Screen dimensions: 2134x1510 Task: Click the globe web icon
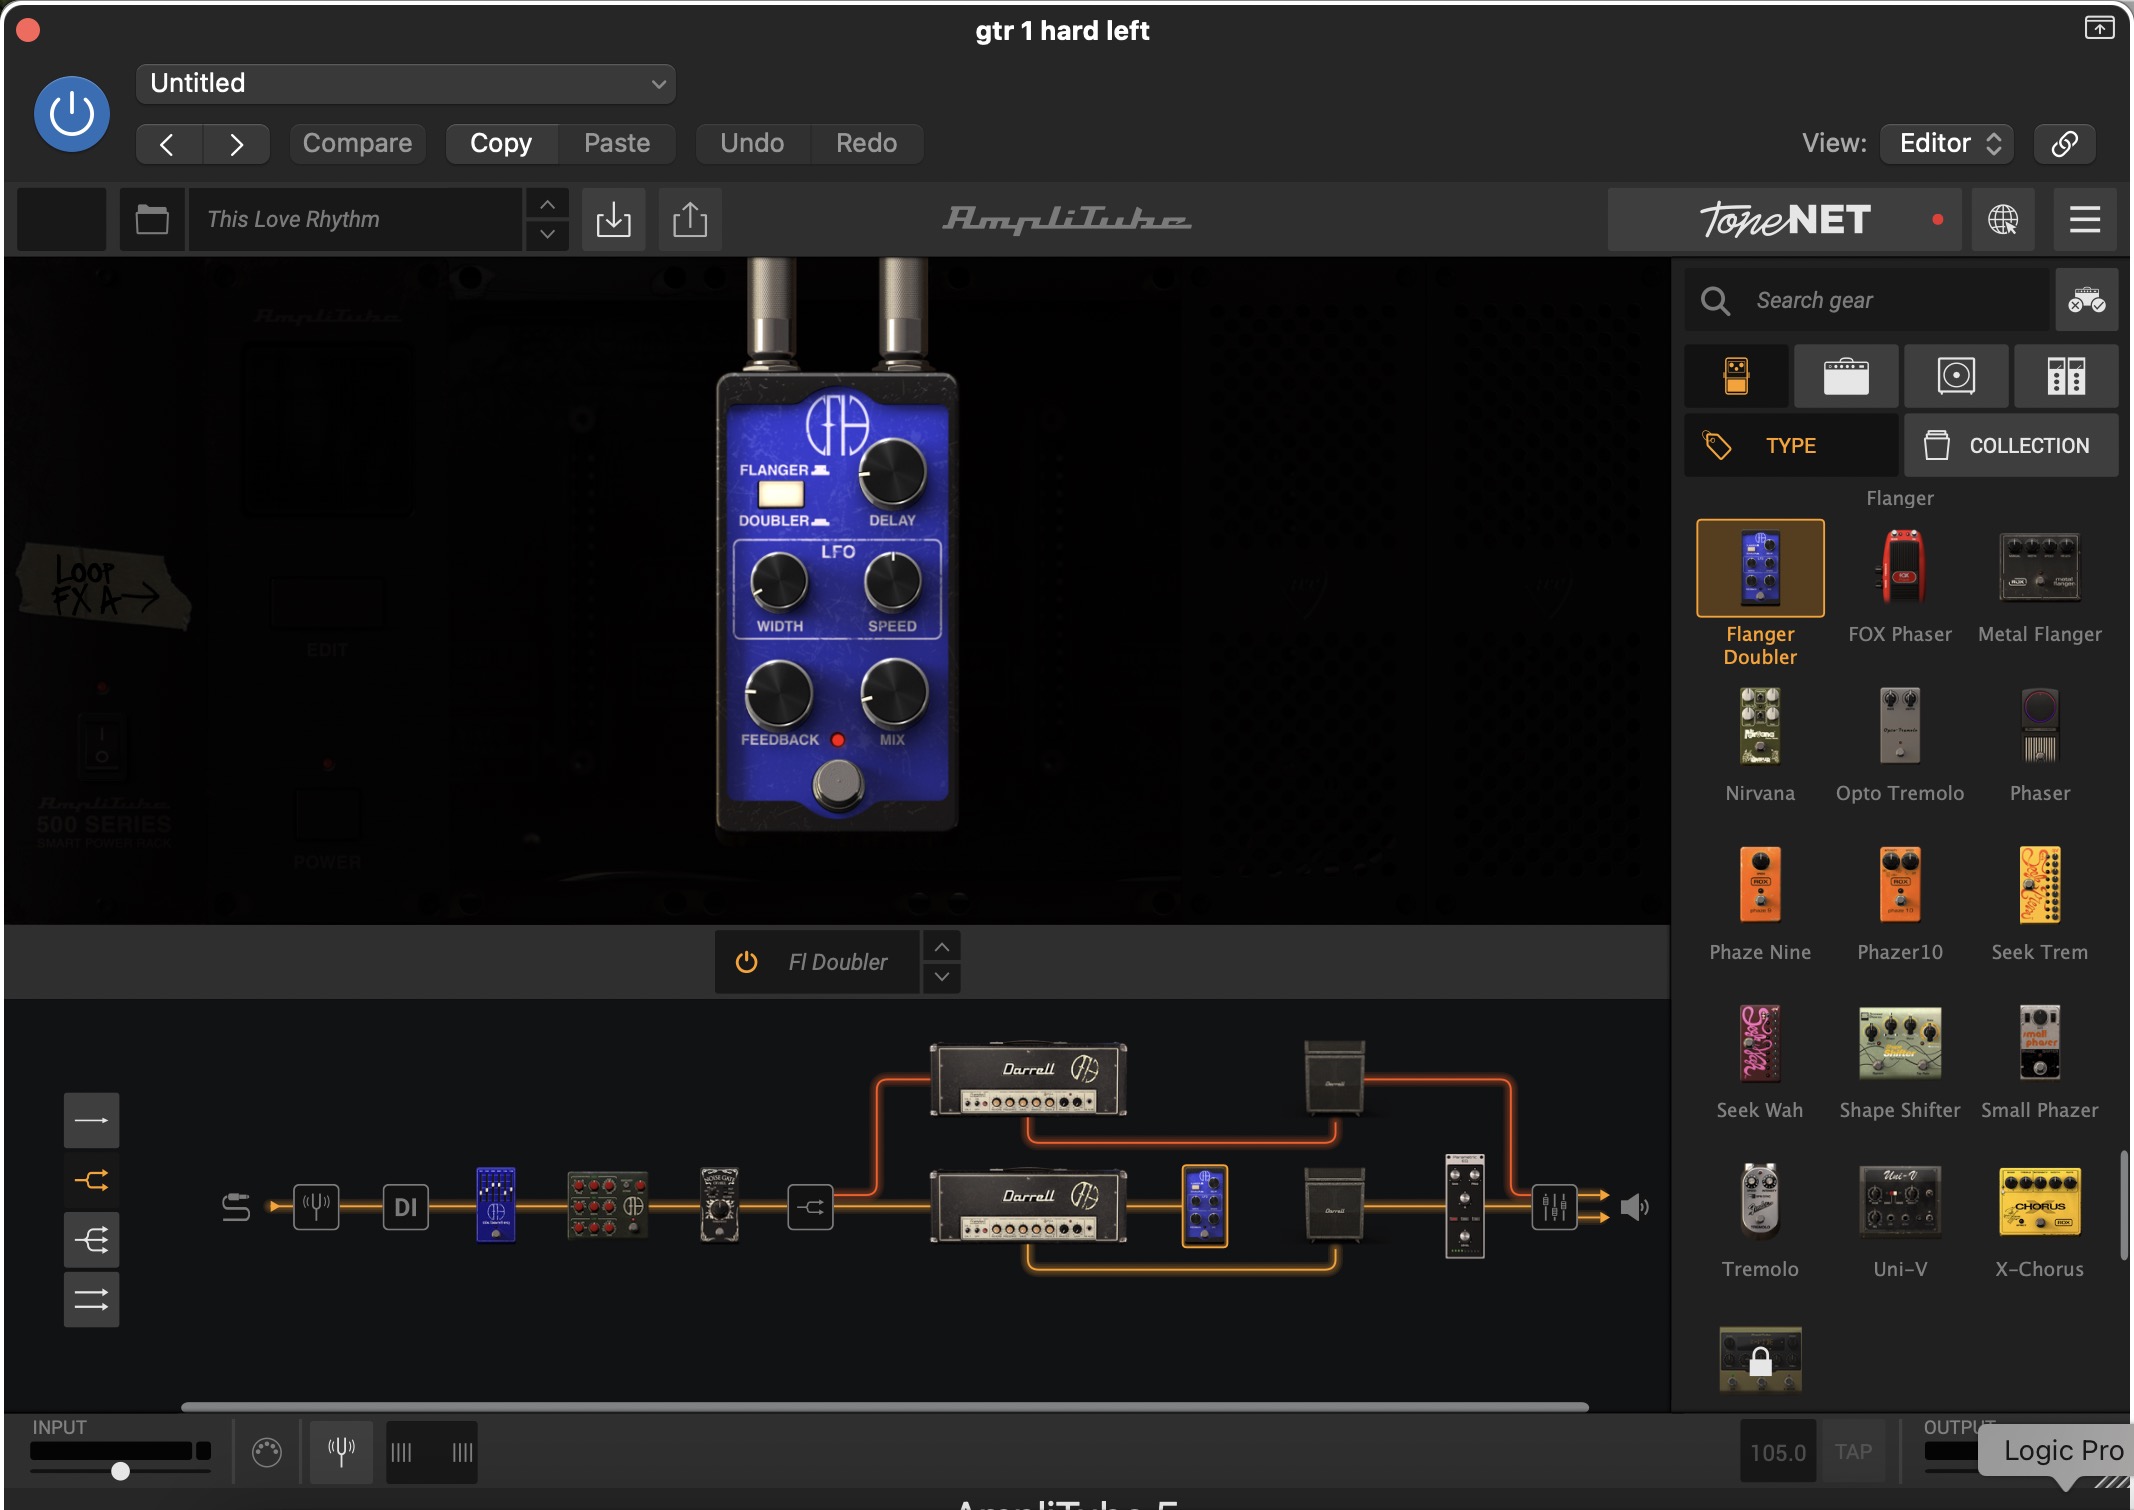[2003, 219]
